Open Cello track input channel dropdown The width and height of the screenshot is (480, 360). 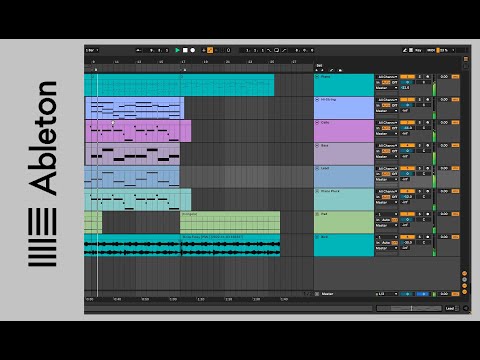(x=387, y=123)
